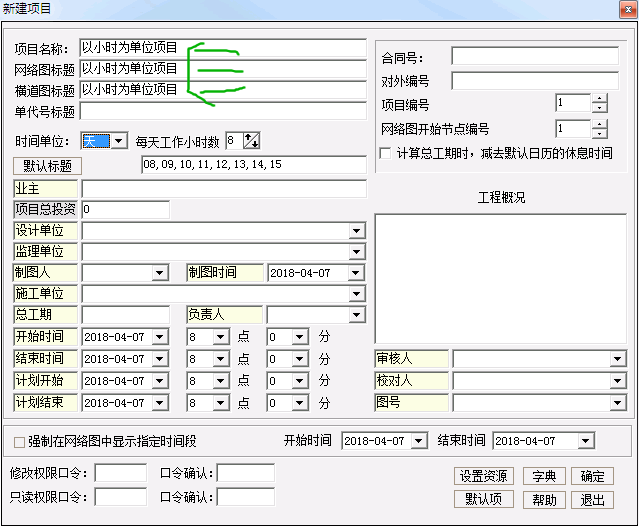
Task: Click the 业主 label button
Action: pos(45,189)
